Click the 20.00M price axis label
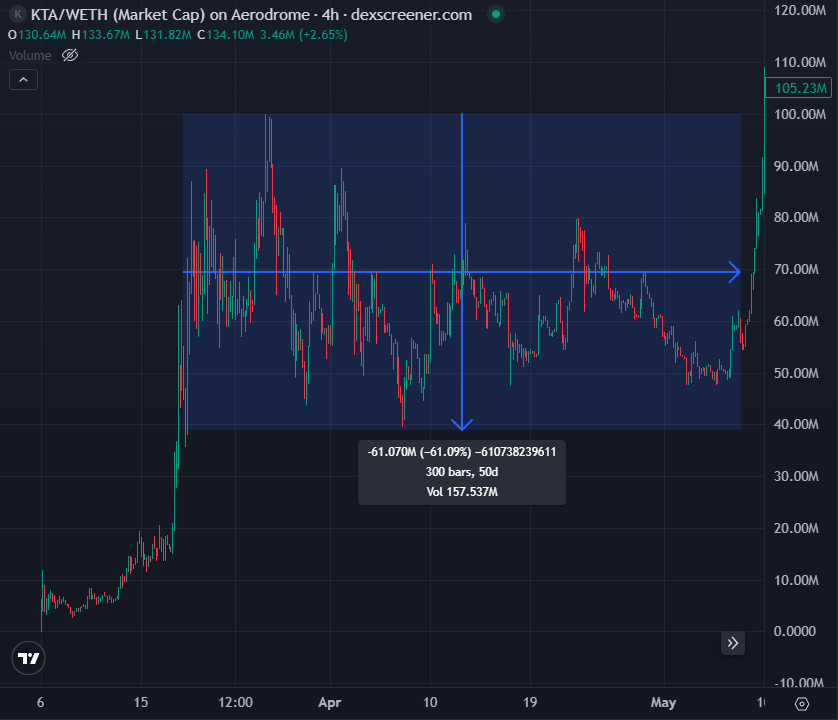838x720 pixels. 796,528
